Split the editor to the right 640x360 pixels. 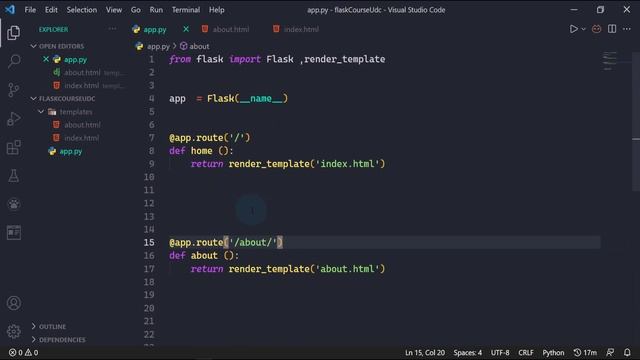tap(612, 29)
